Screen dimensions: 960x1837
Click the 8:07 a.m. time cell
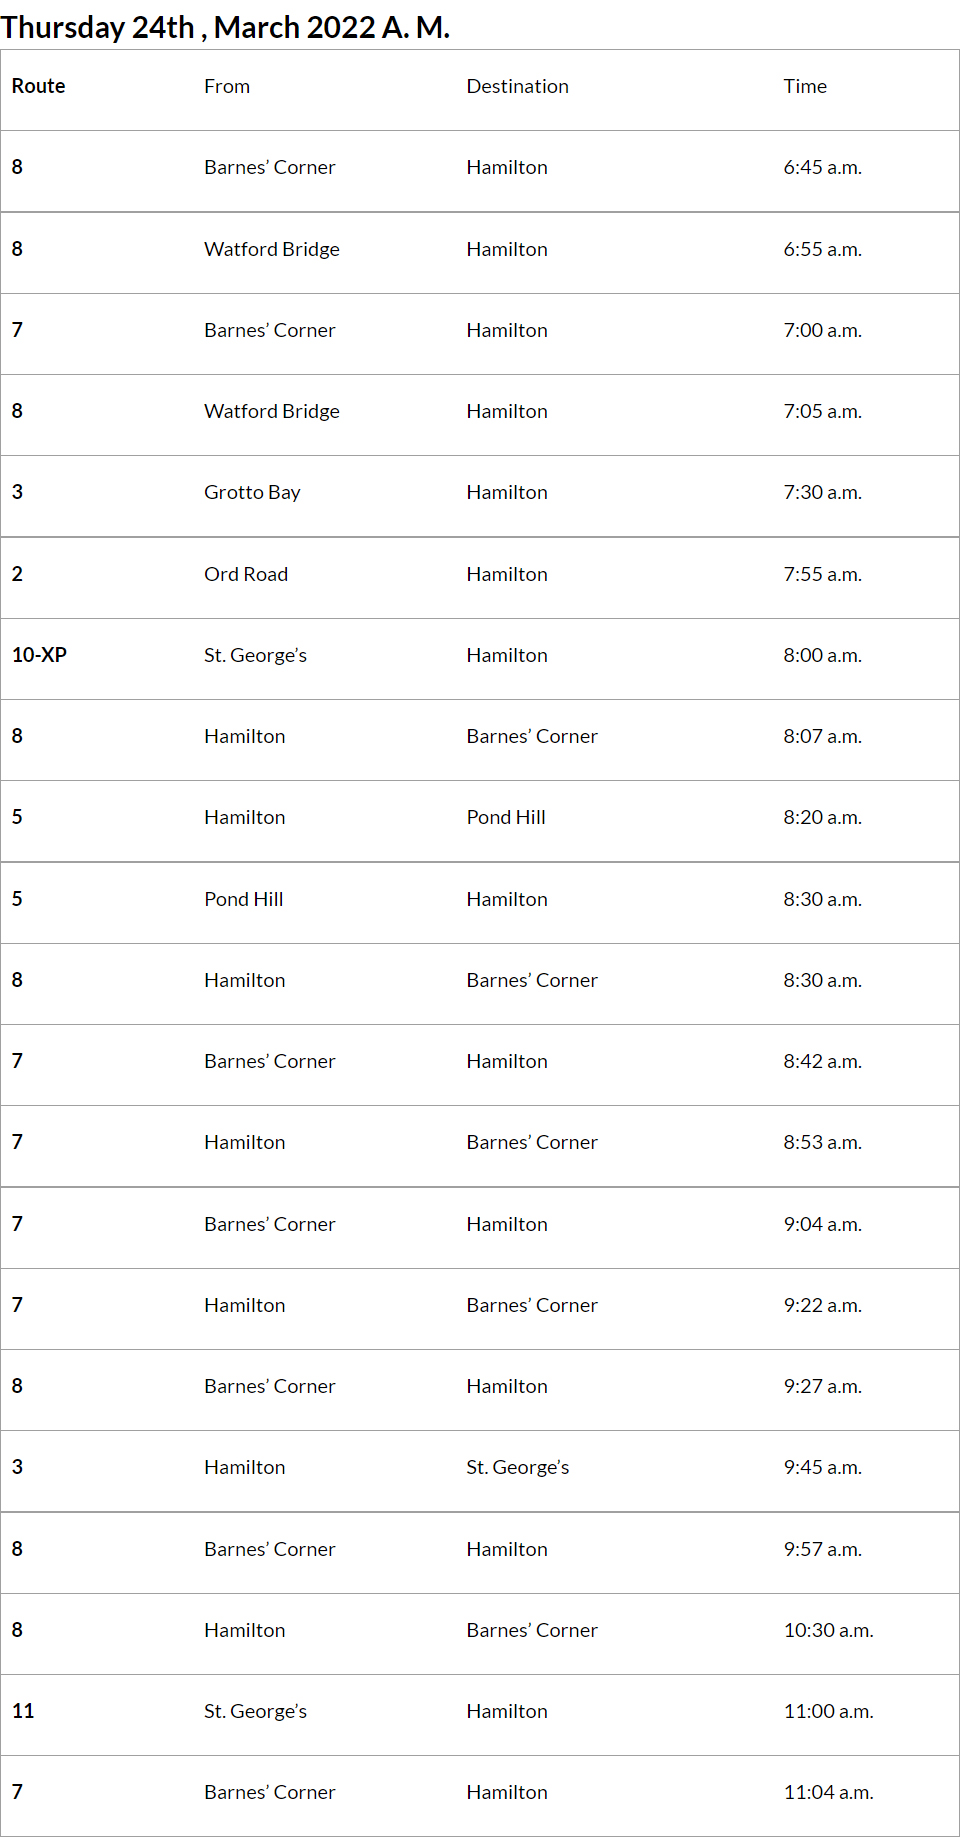click(x=822, y=737)
